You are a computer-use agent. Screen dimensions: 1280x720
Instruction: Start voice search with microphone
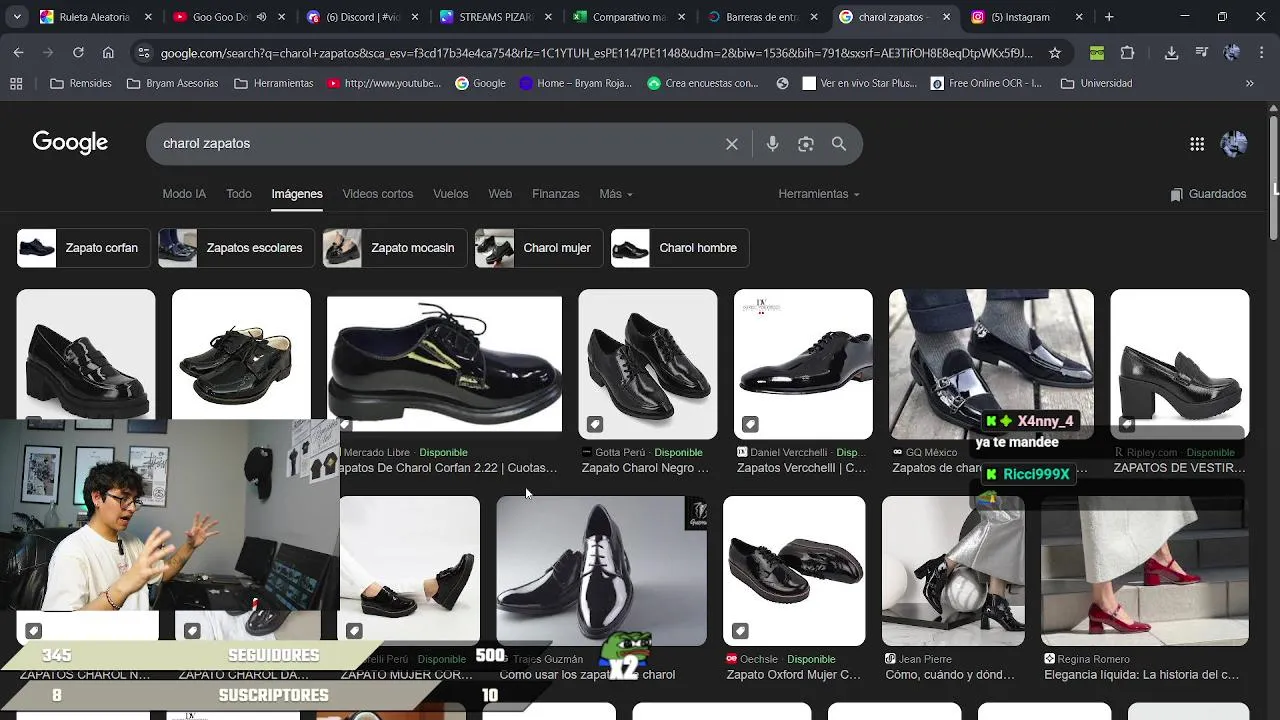pos(772,144)
